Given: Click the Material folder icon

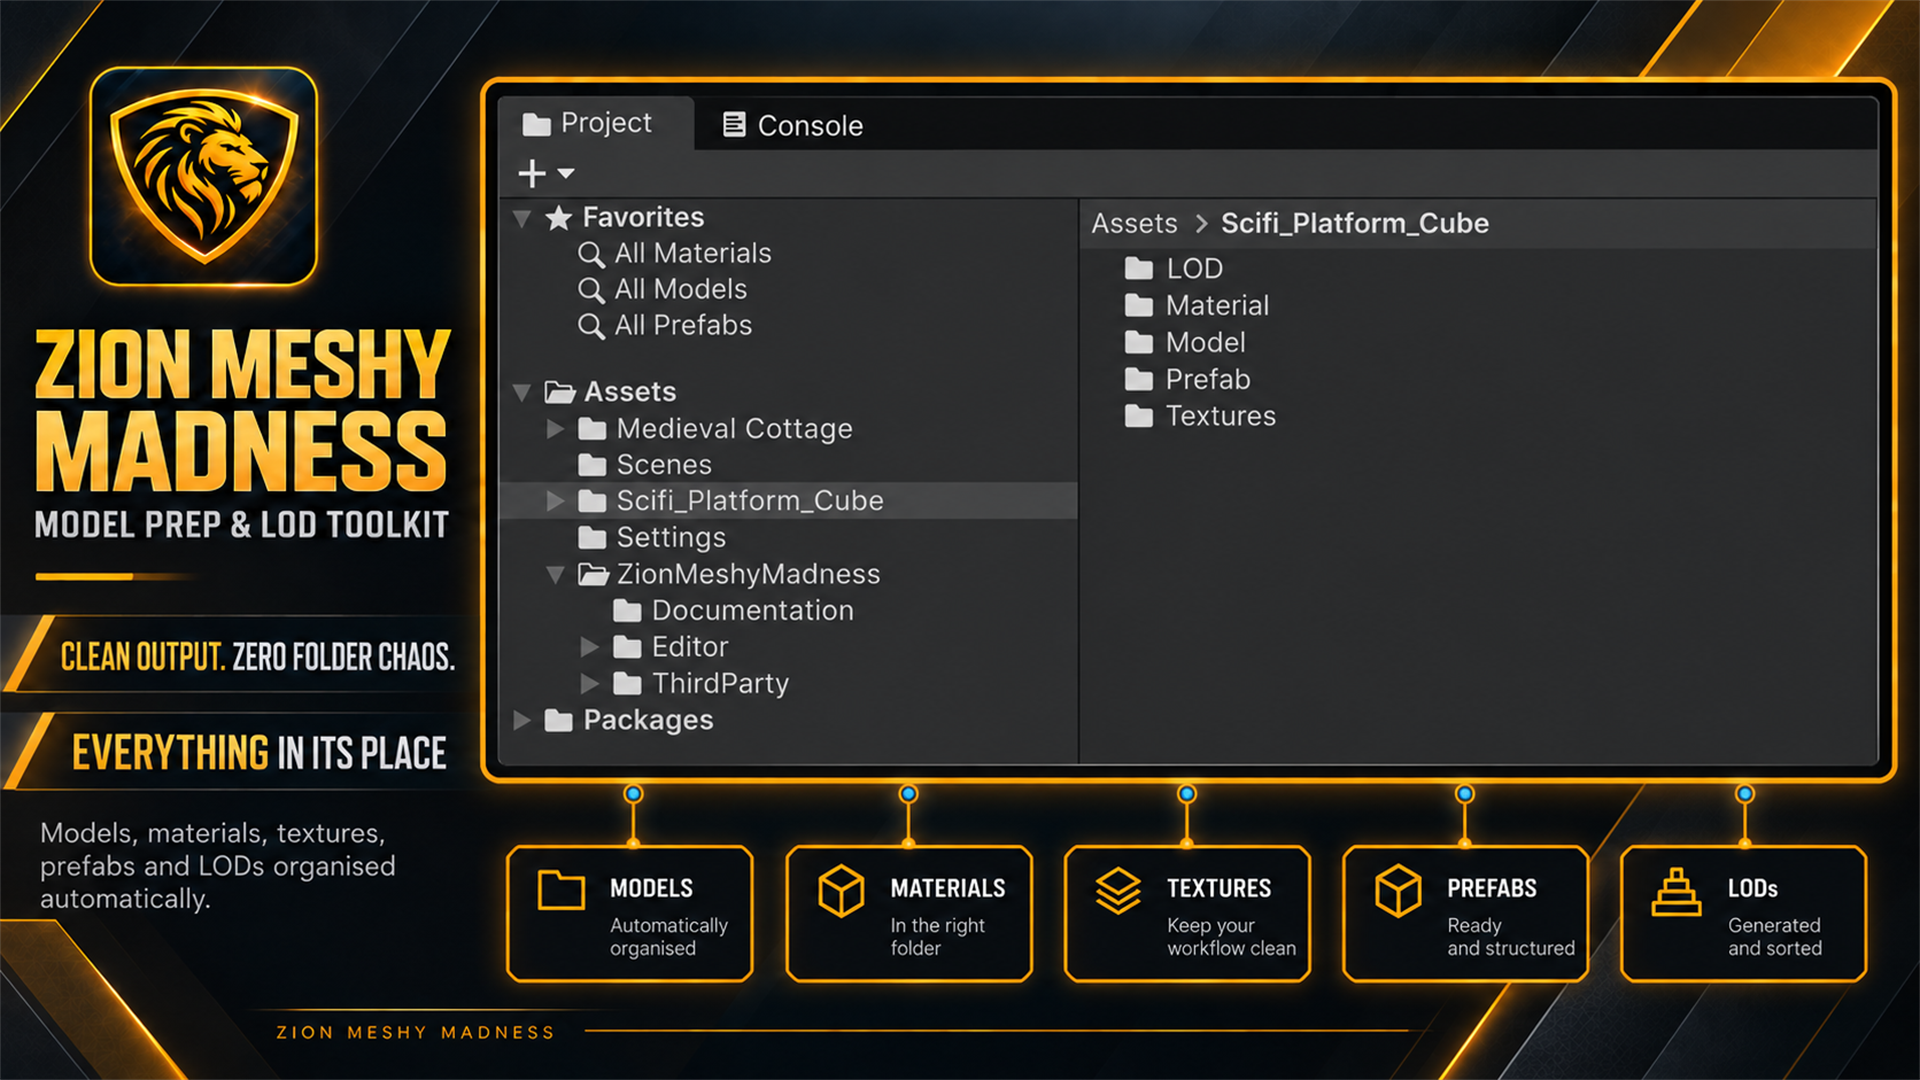Looking at the screenshot, I should pos(1139,306).
